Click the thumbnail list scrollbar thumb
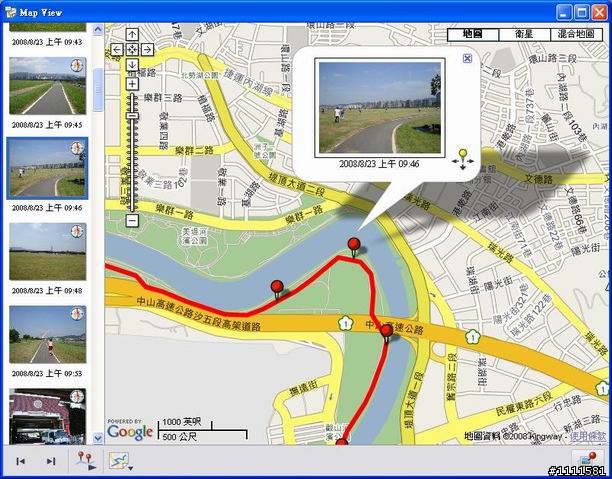This screenshot has height=479, width=612. tap(98, 90)
